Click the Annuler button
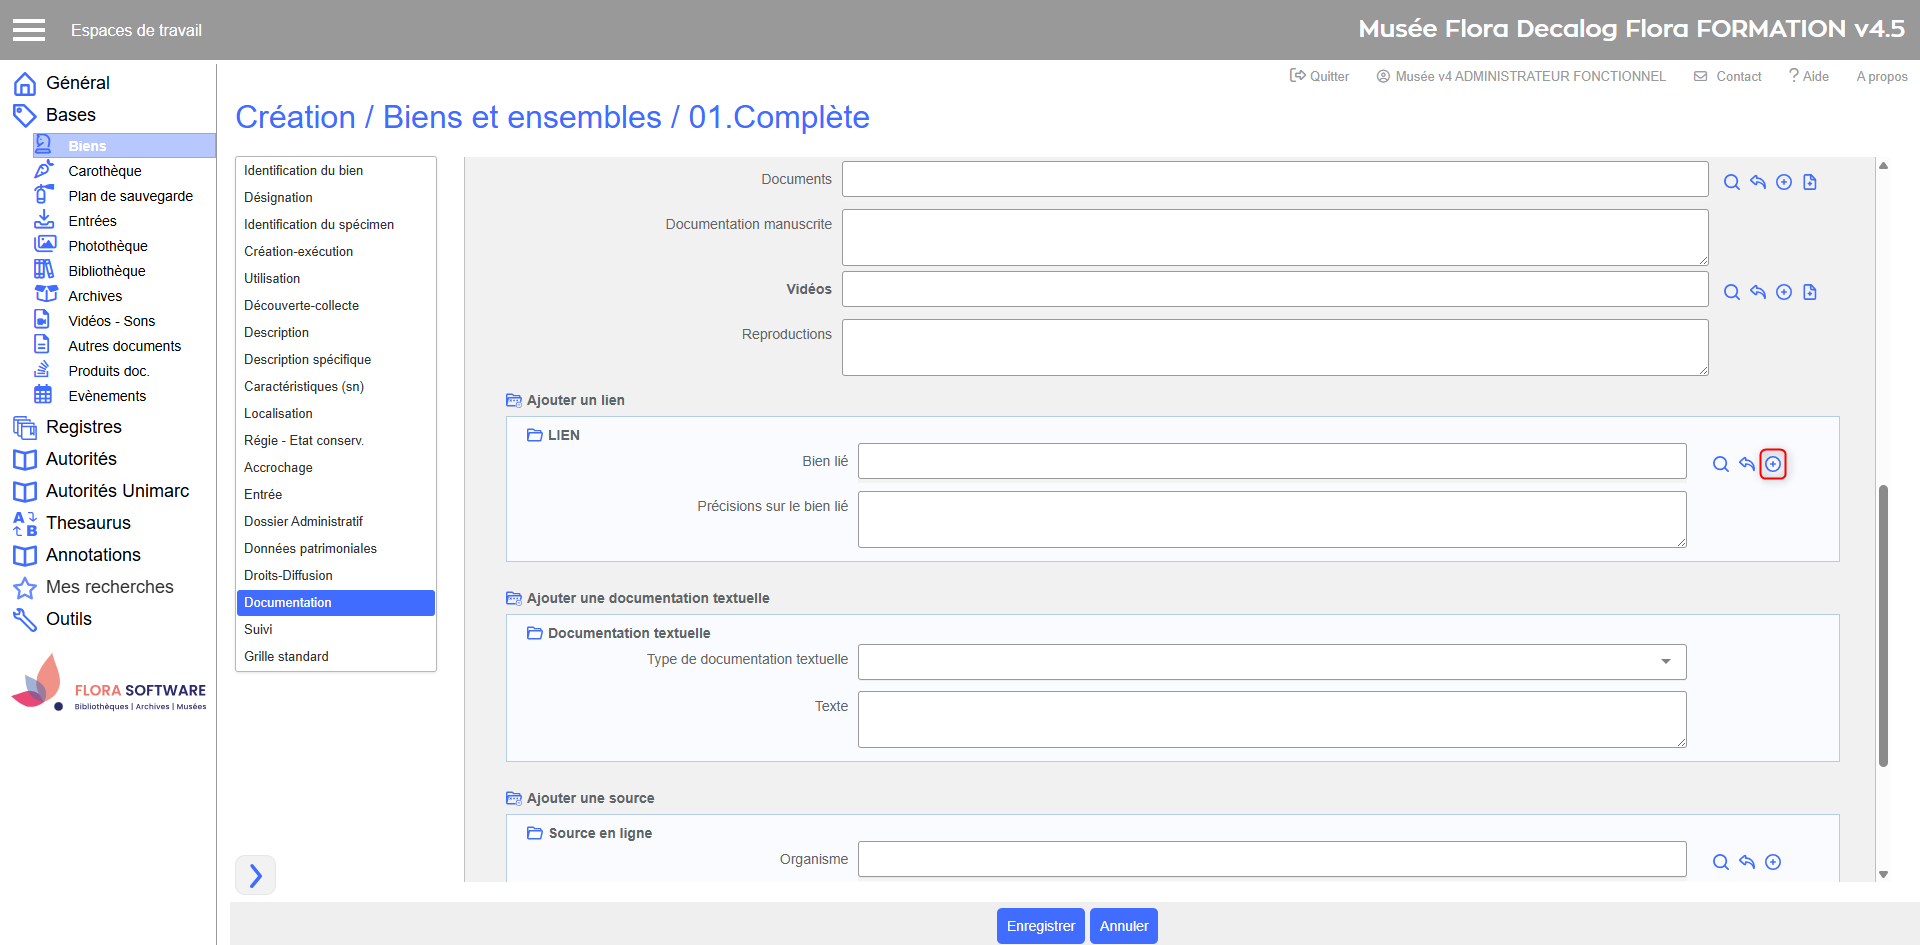1920x945 pixels. click(1123, 926)
